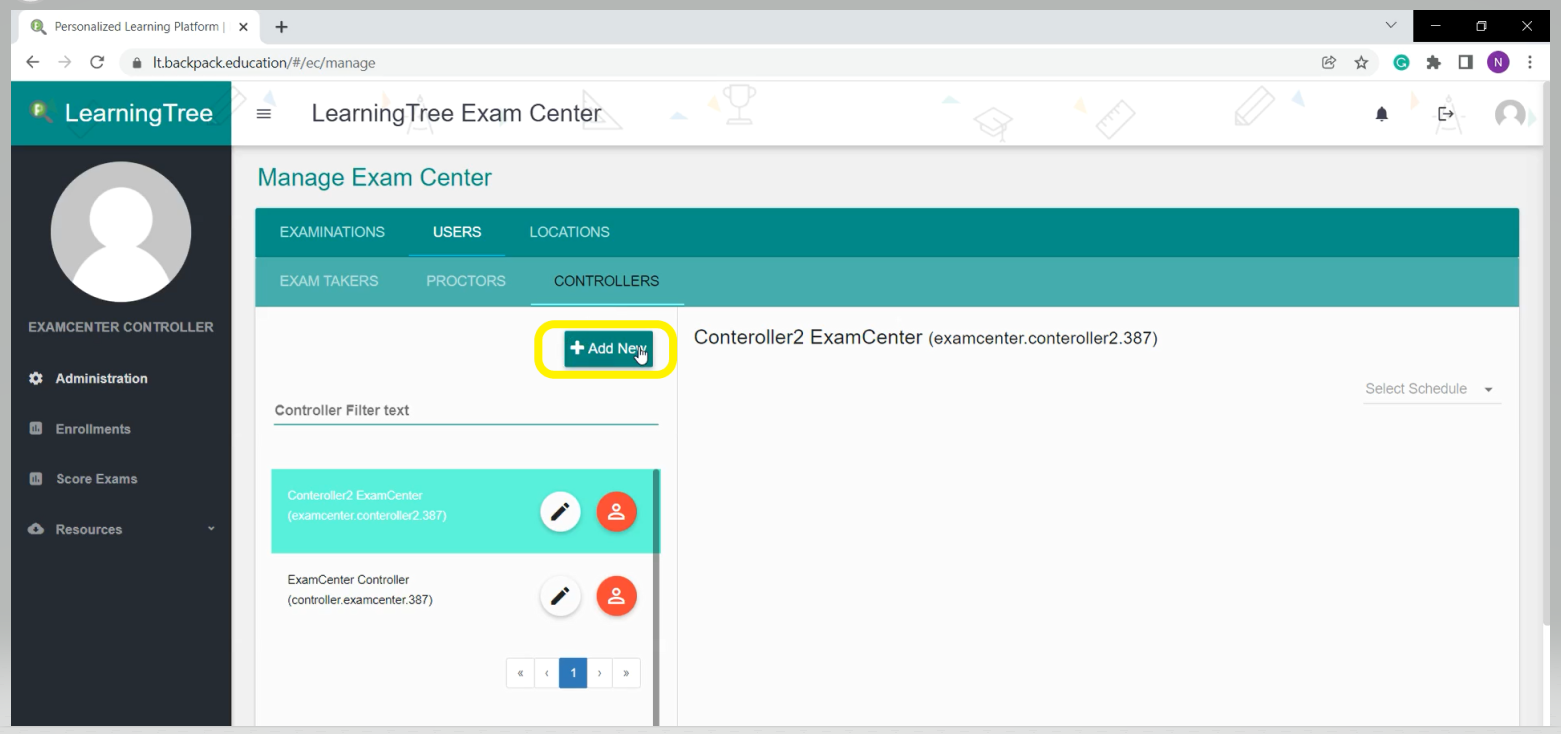
Task: Open the Chrome three-dot menu
Action: [x=1531, y=61]
